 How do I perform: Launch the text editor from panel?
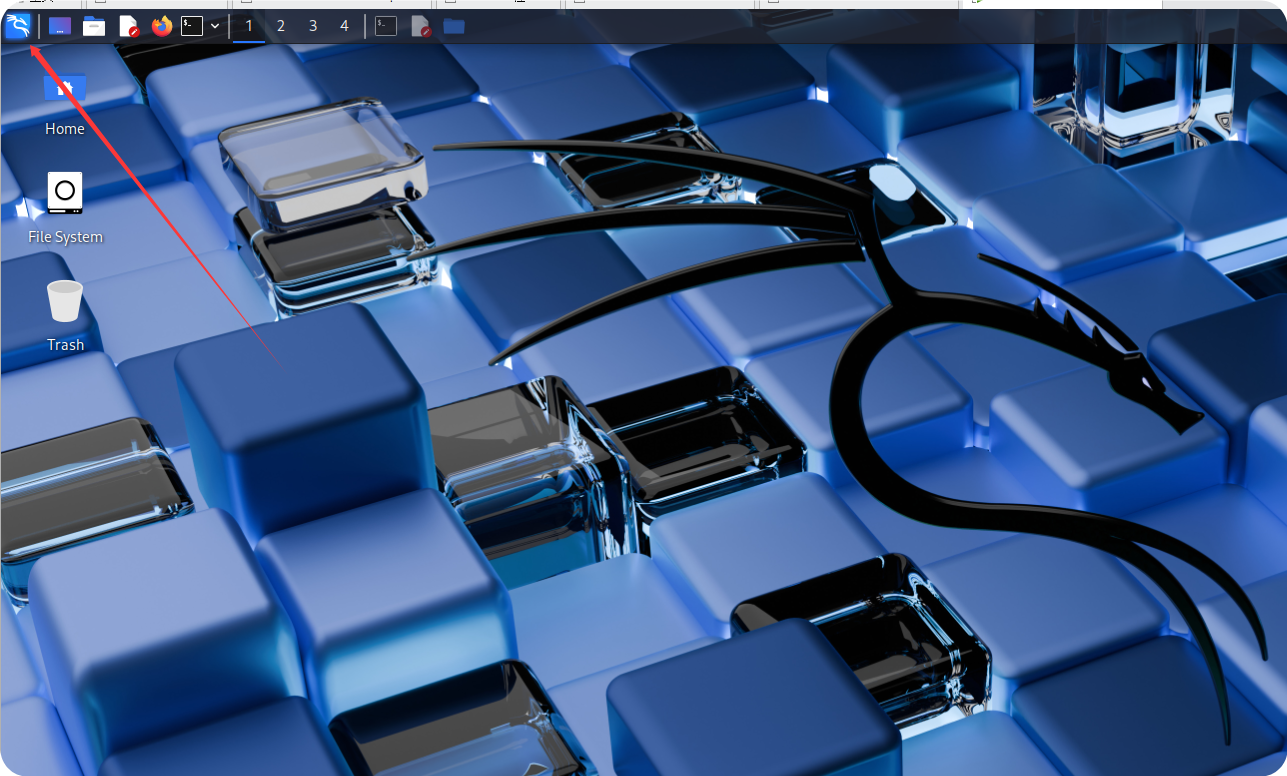click(x=128, y=26)
